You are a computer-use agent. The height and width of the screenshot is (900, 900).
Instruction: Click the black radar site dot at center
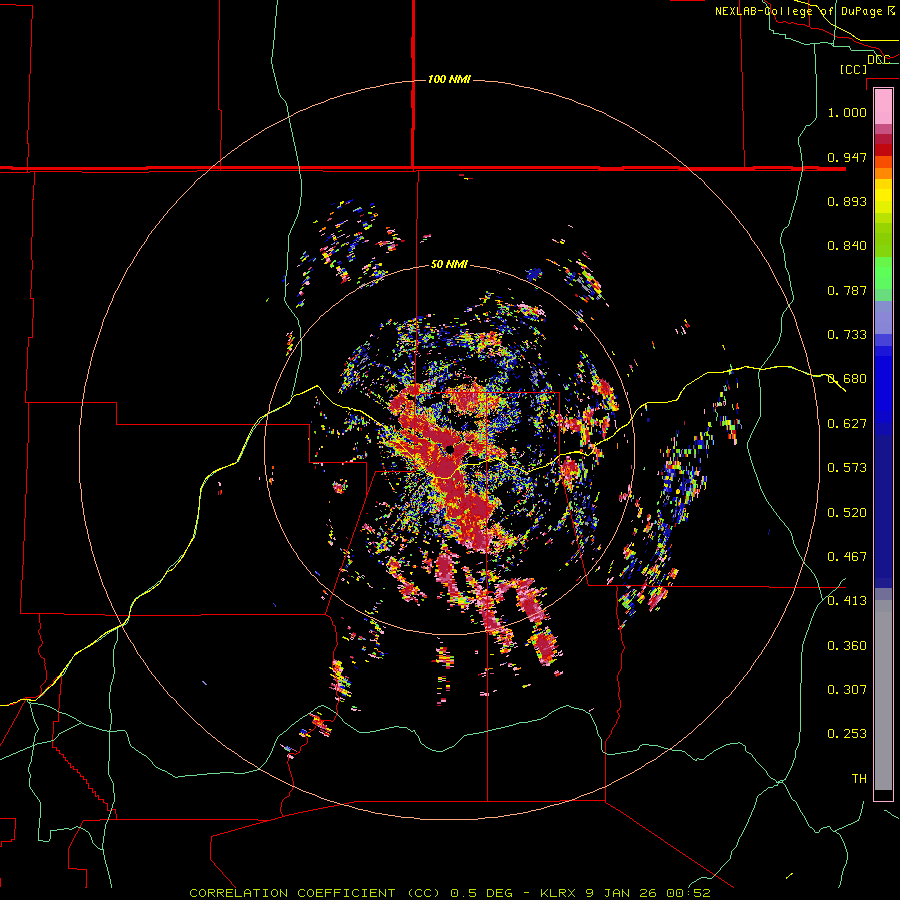pyautogui.click(x=450, y=449)
